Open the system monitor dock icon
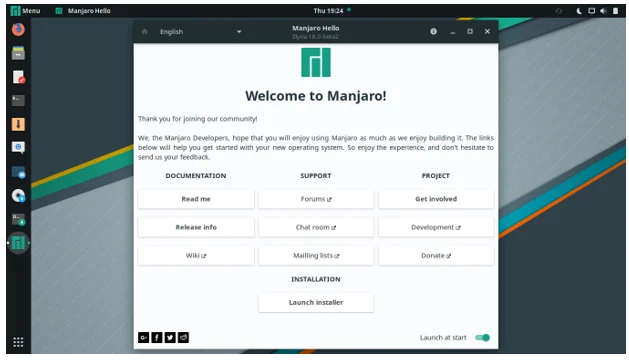The width and height of the screenshot is (629, 361). [x=18, y=219]
